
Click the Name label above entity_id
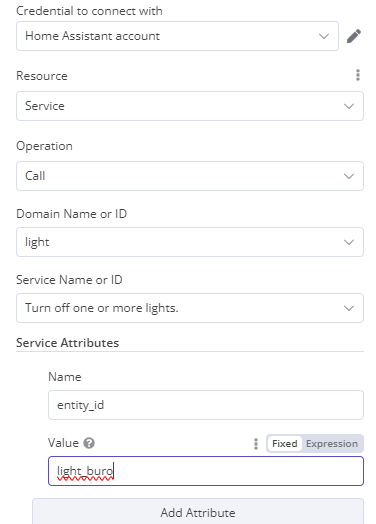65,377
